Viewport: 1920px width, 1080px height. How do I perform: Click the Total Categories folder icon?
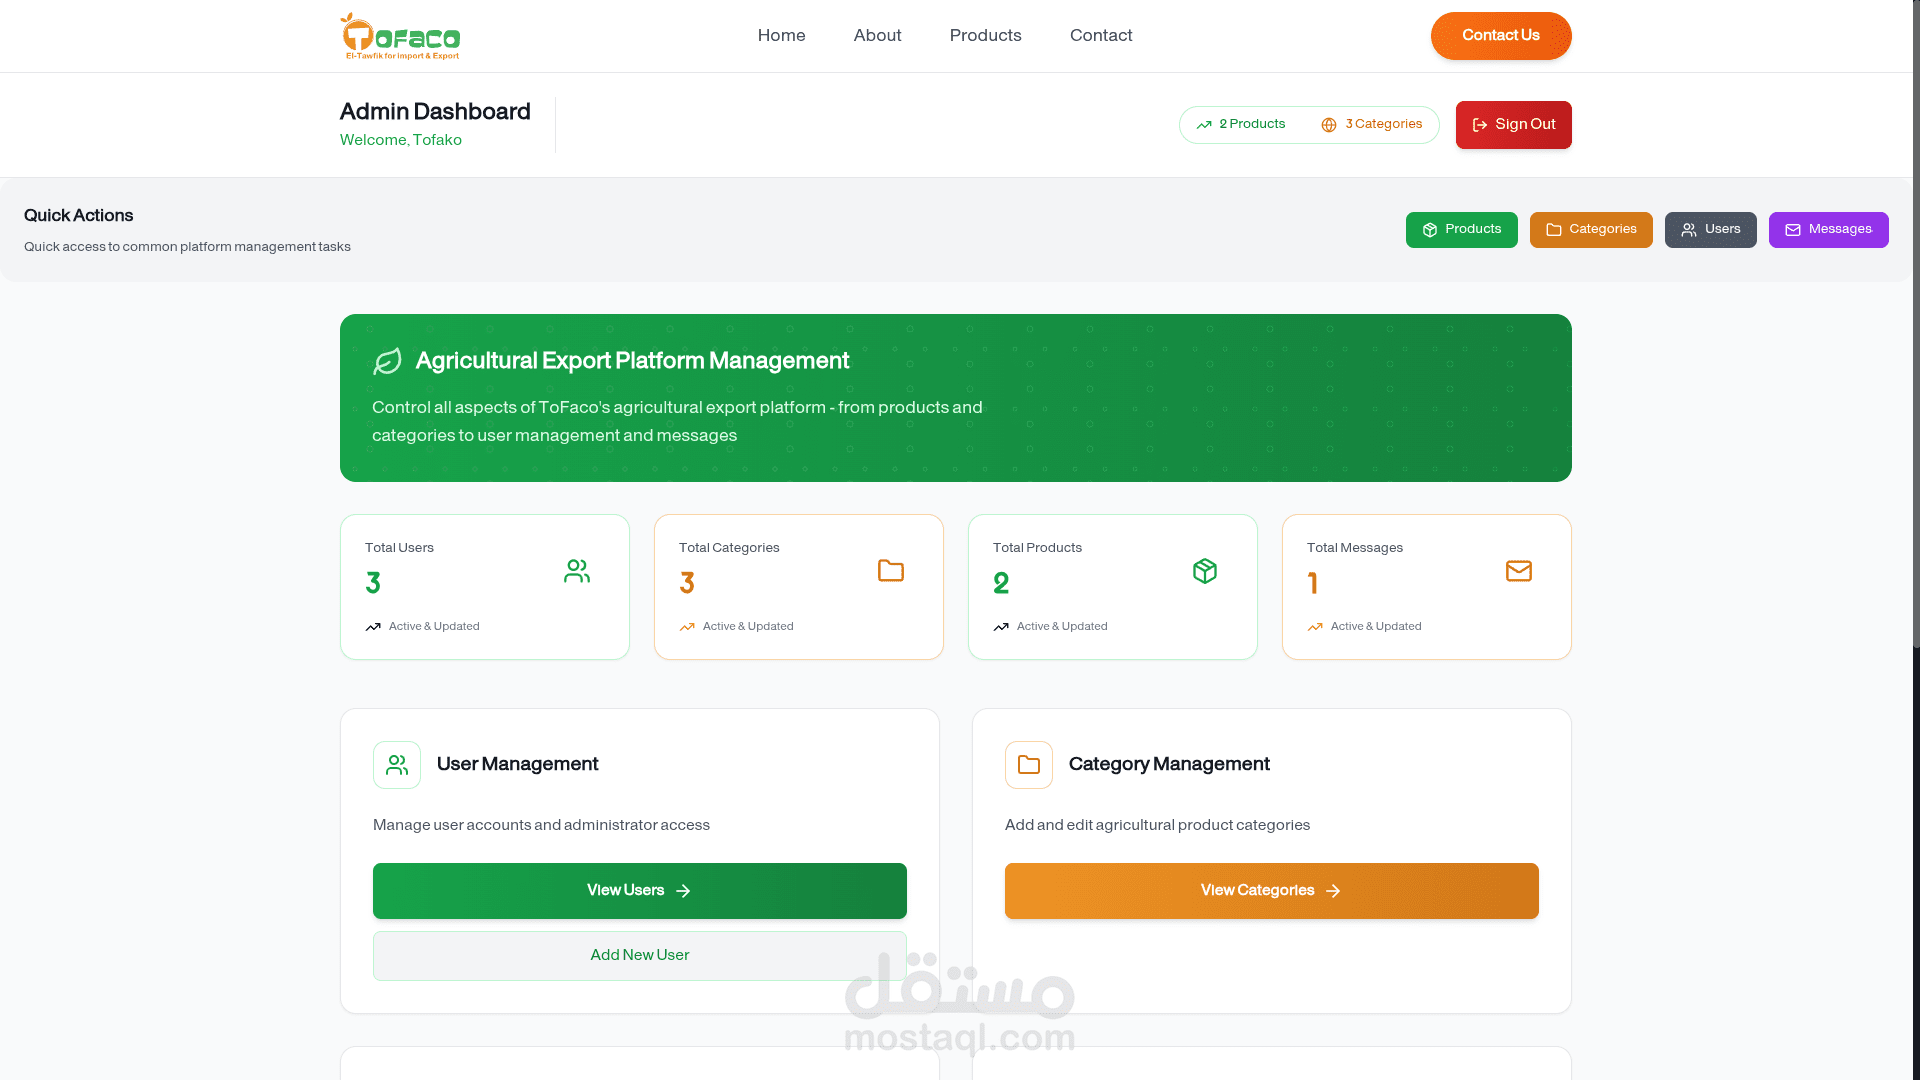click(x=890, y=571)
